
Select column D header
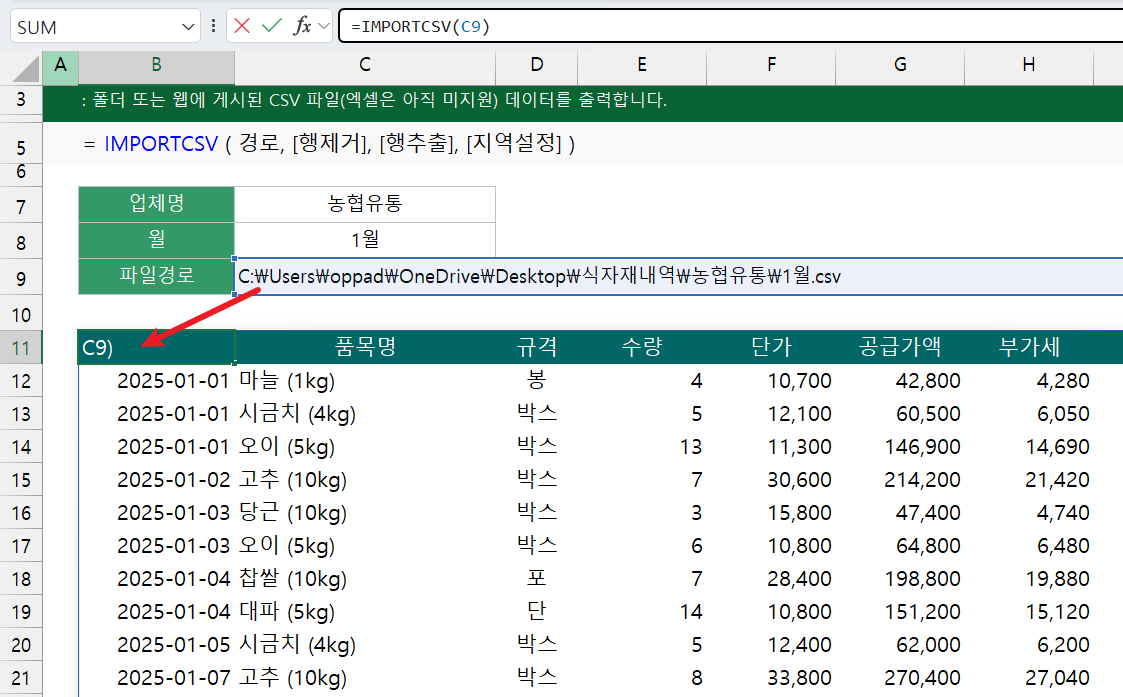click(x=536, y=65)
